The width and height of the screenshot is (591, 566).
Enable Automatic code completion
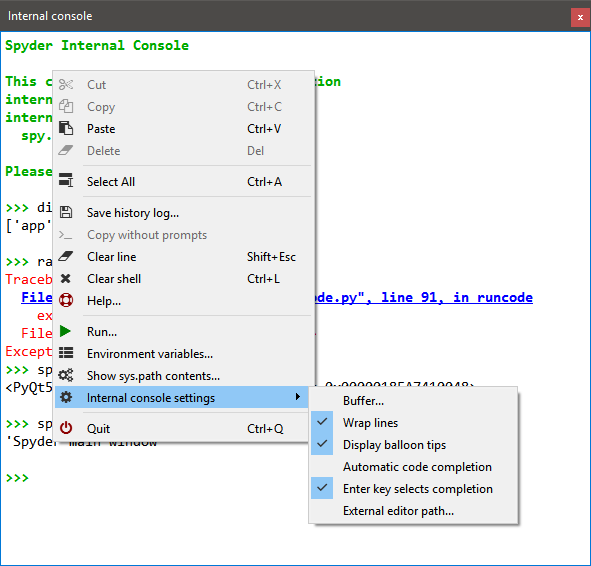413,467
